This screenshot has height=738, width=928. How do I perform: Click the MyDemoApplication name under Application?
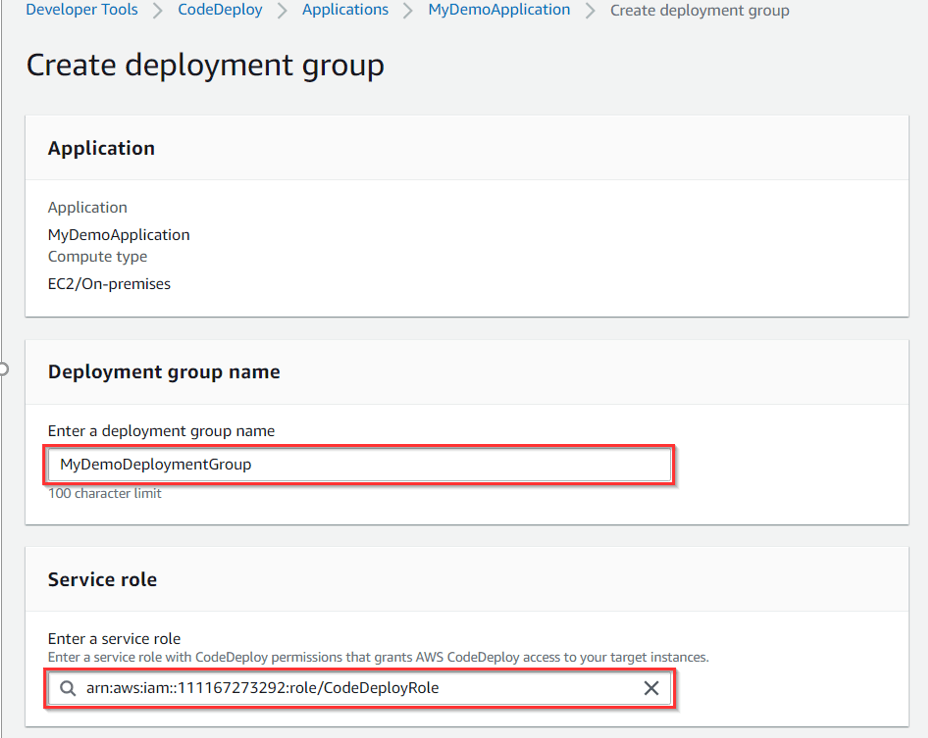[x=118, y=234]
